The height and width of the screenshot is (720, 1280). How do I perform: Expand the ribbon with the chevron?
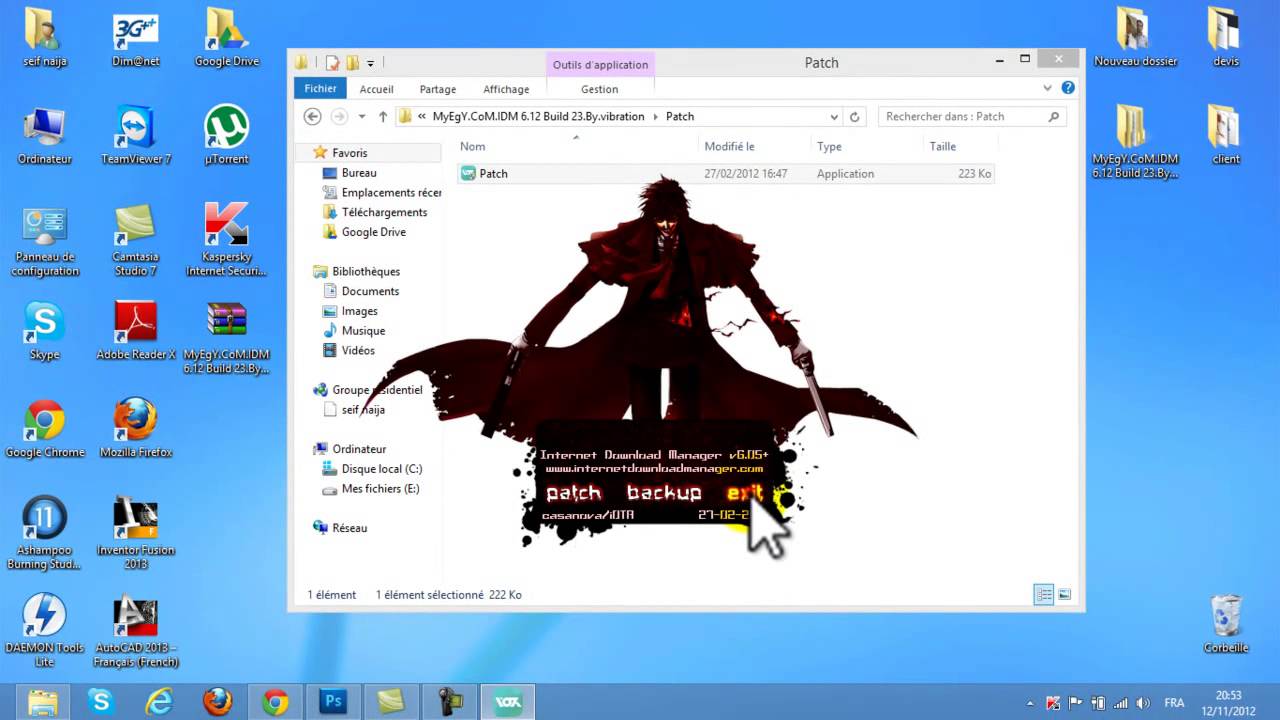1048,88
